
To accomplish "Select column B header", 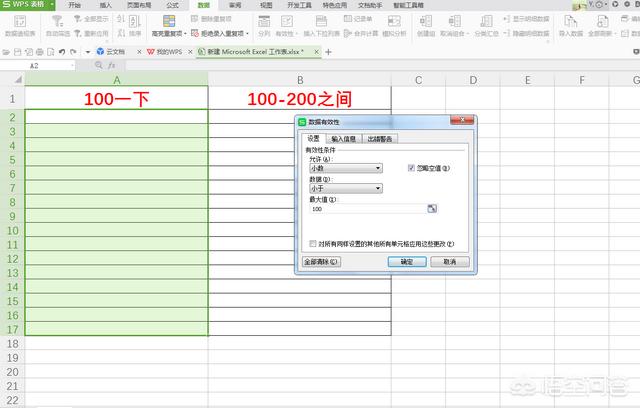I will pyautogui.click(x=300, y=80).
